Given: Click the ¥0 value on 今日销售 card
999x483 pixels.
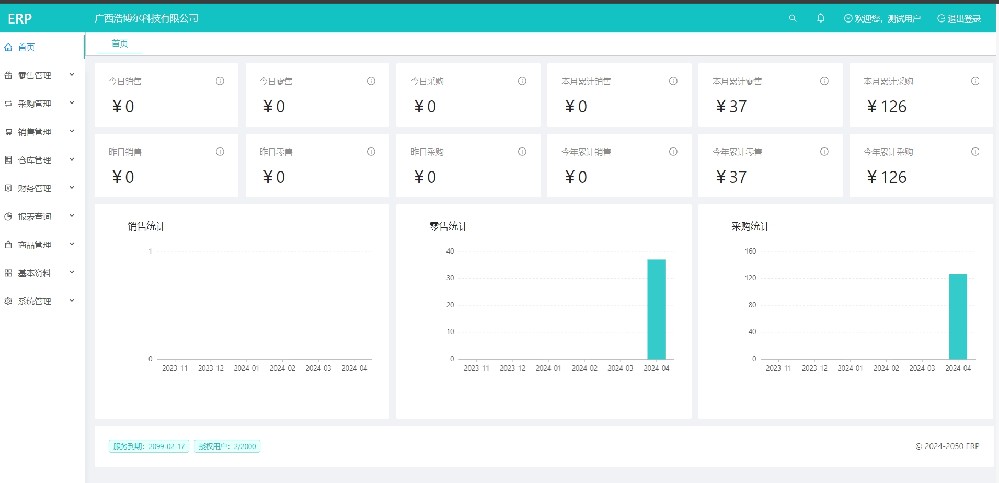Looking at the screenshot, I should pos(122,106).
